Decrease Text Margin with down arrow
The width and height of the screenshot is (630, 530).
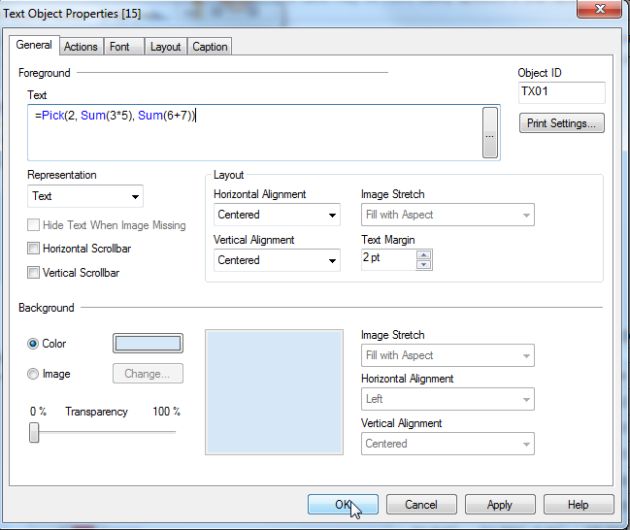pos(423,265)
